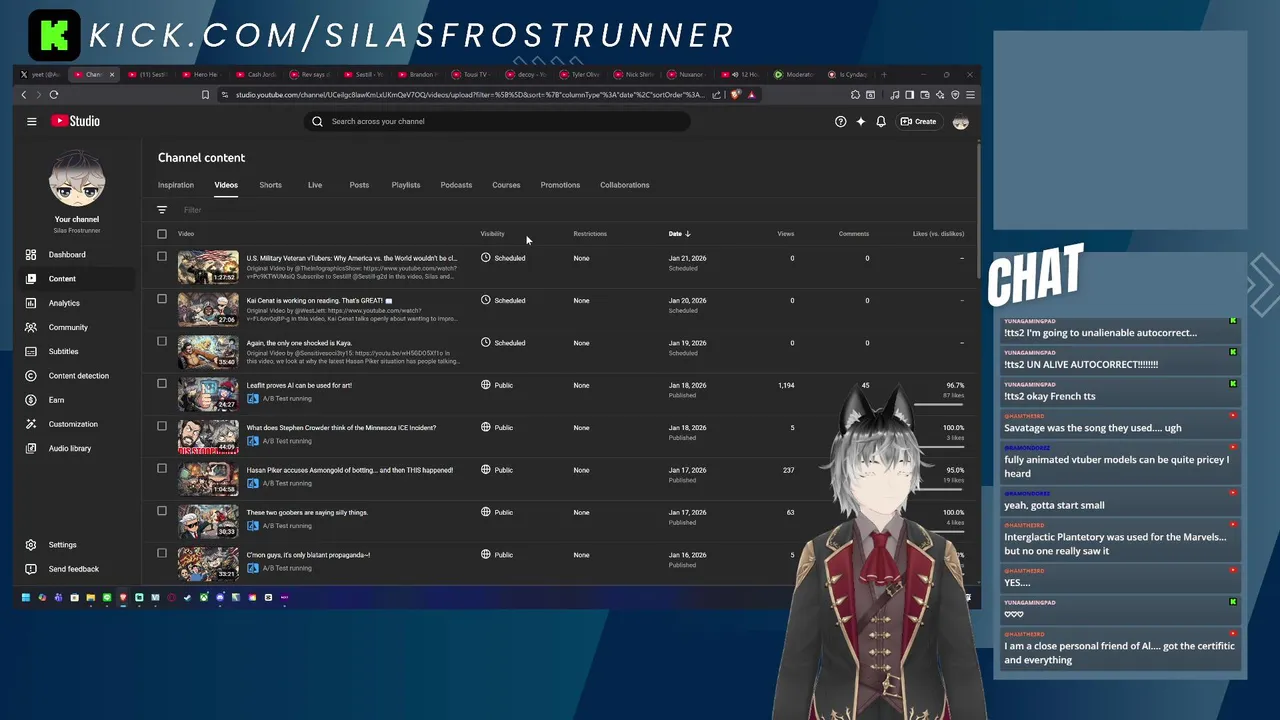Switch to the Live tab
Image resolution: width=1280 pixels, height=720 pixels.
coord(315,185)
